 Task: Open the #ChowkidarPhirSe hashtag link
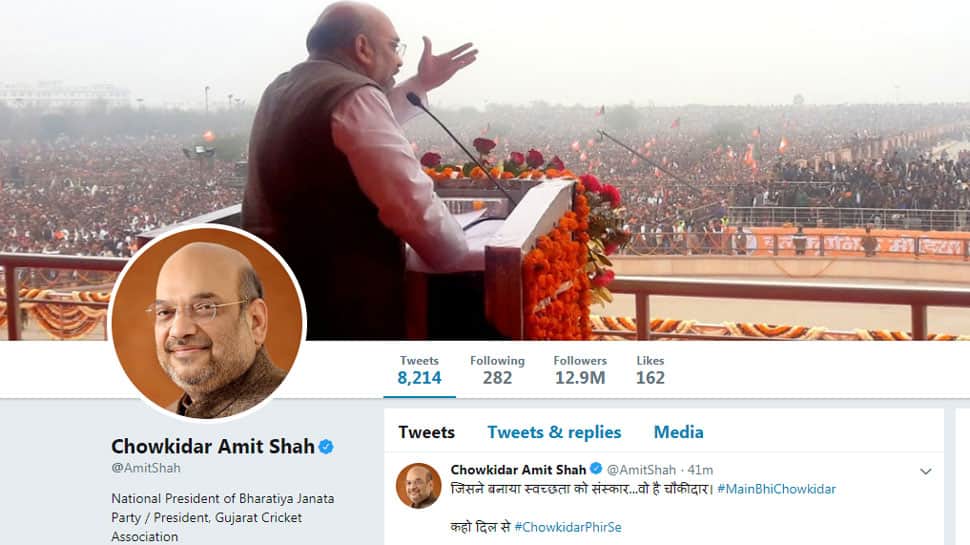[568, 528]
